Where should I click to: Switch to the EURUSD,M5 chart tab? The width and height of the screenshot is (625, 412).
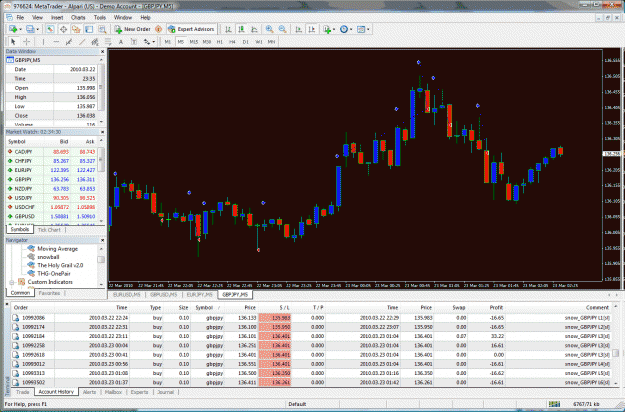(x=126, y=295)
